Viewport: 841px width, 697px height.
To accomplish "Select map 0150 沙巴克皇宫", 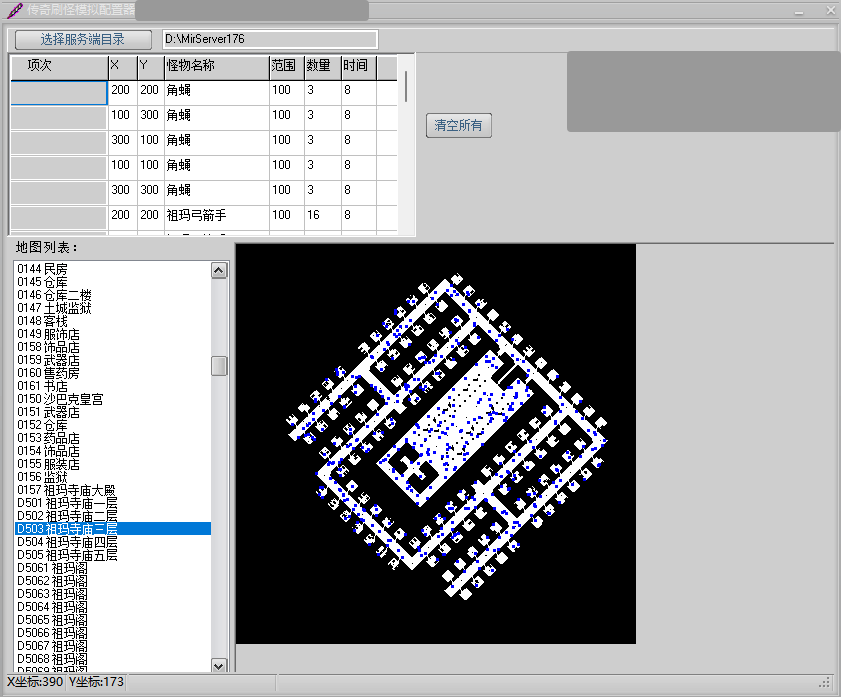I will pyautogui.click(x=113, y=399).
